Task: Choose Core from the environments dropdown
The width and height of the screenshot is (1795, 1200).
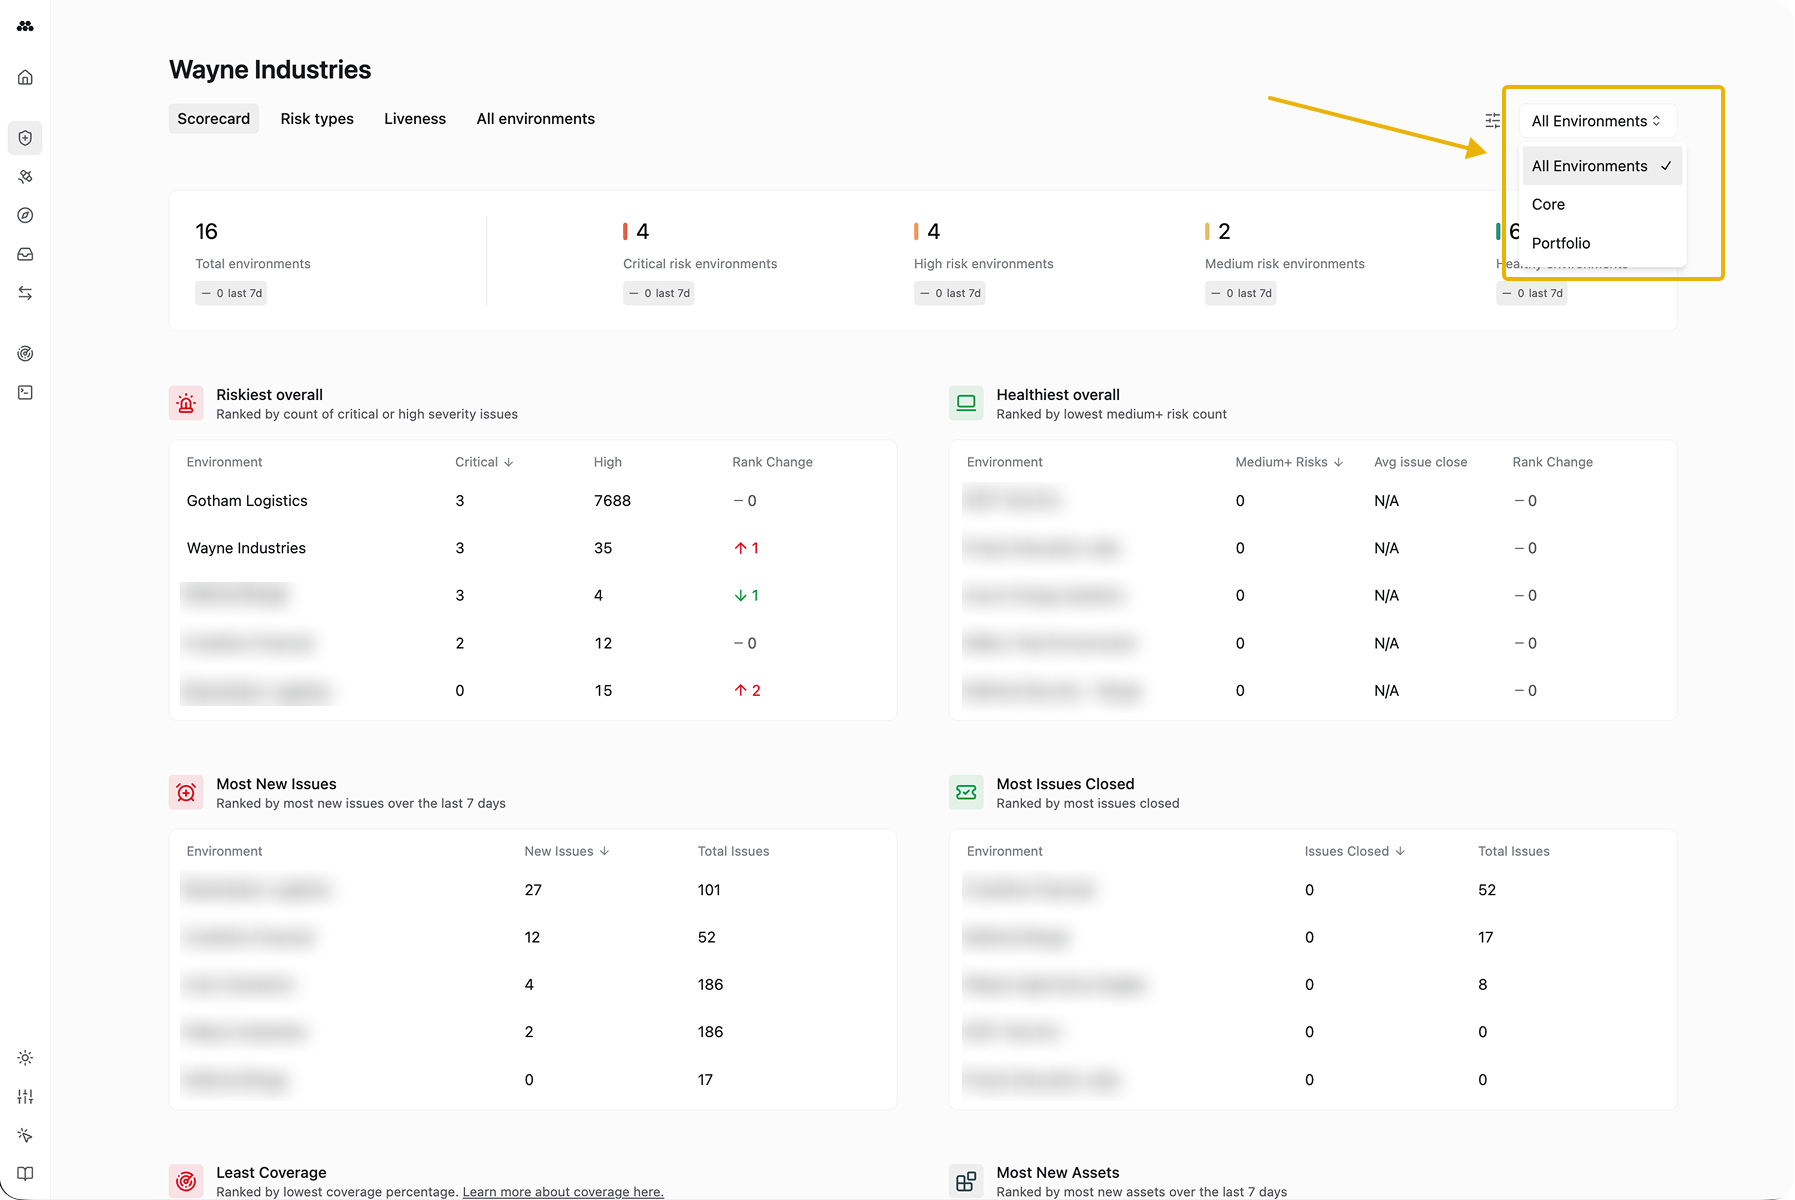Action: 1602,204
